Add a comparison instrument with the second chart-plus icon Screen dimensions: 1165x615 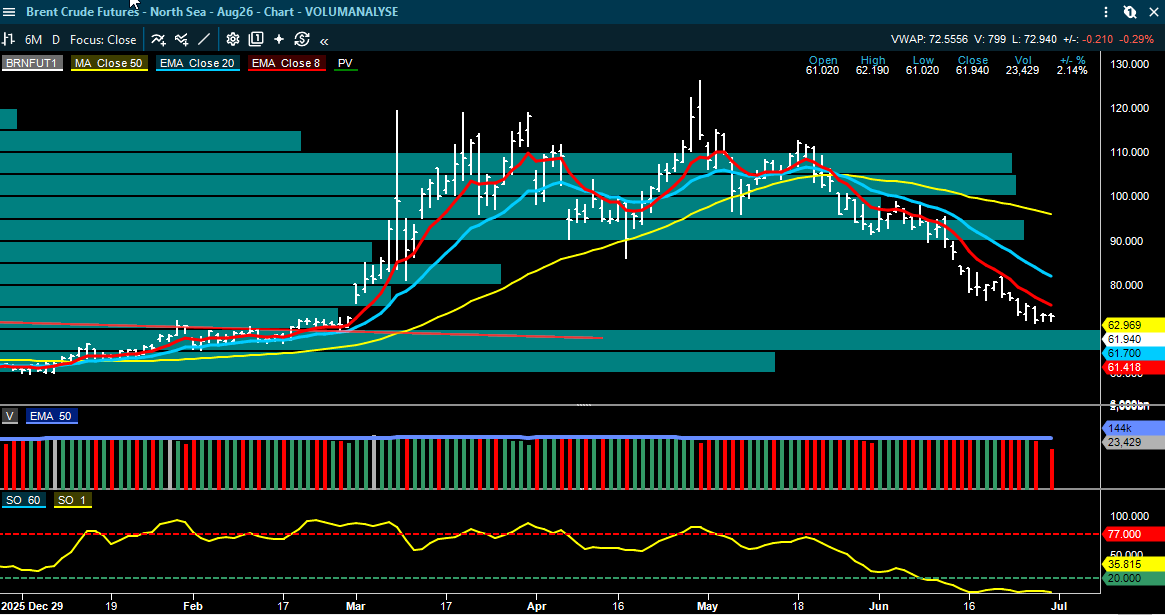tap(181, 39)
